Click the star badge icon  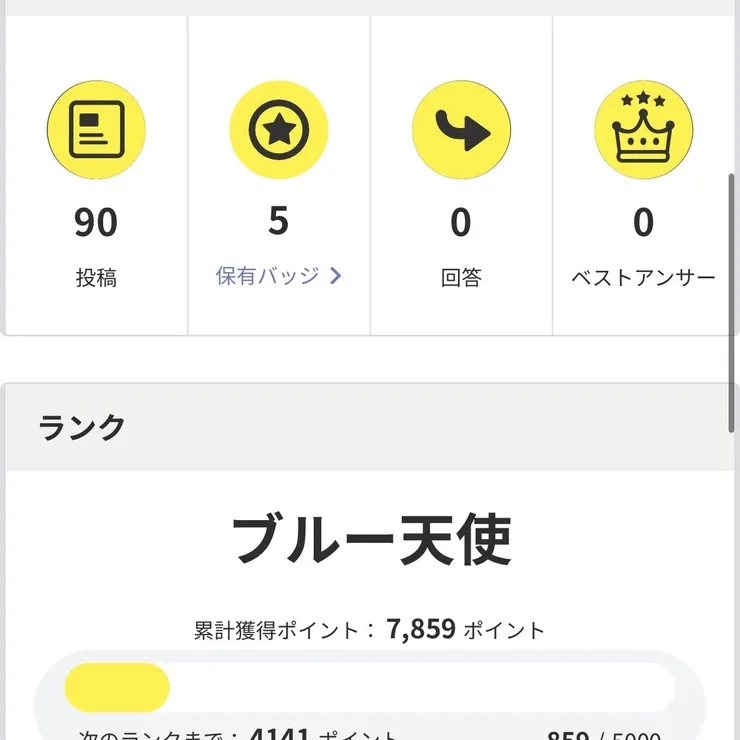(x=279, y=129)
